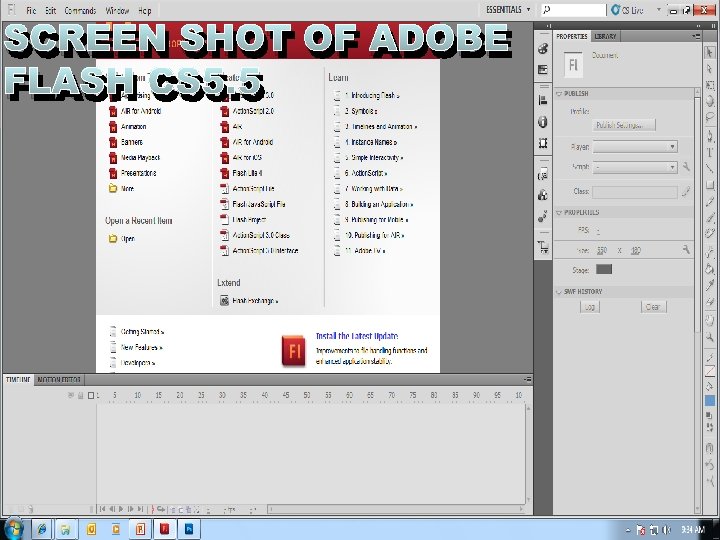Toggle lock all layers in timeline header

[80, 395]
